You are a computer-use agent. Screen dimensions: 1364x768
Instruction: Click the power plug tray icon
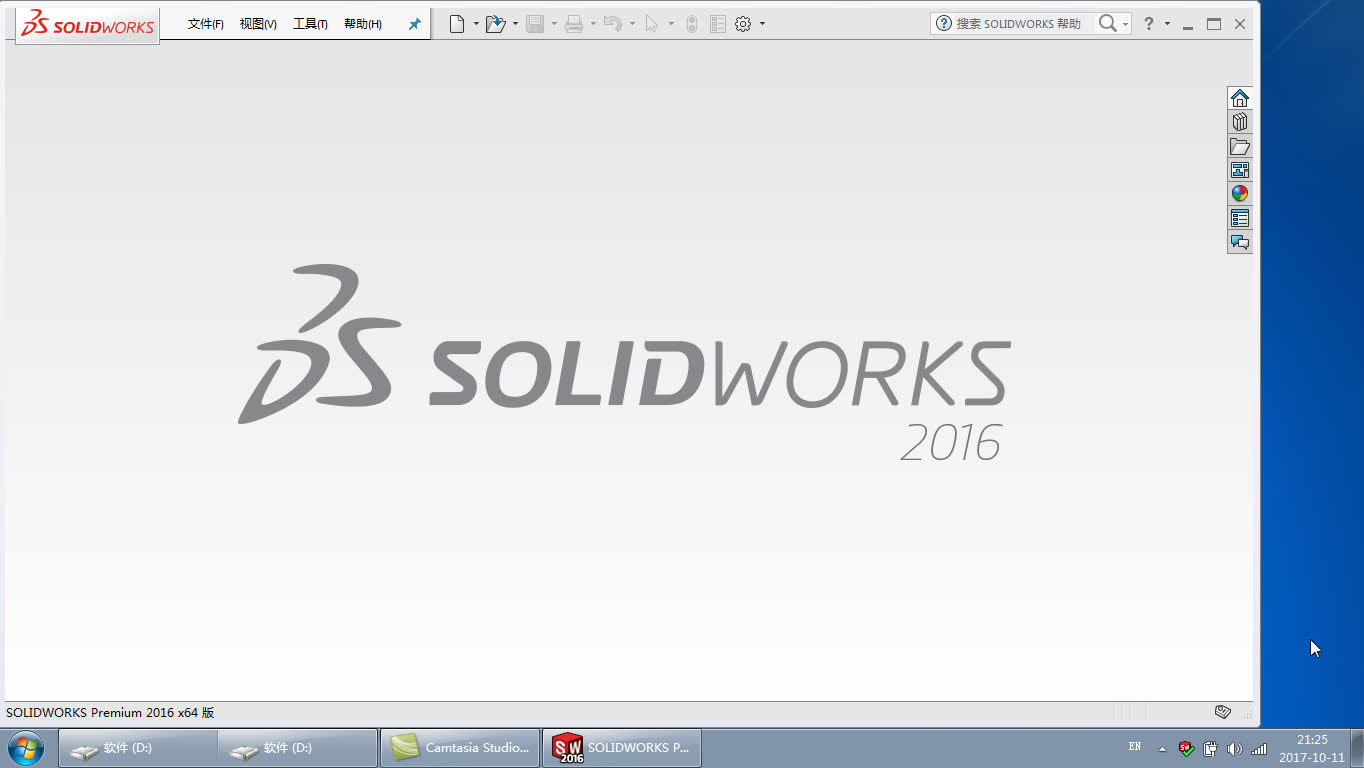1210,748
